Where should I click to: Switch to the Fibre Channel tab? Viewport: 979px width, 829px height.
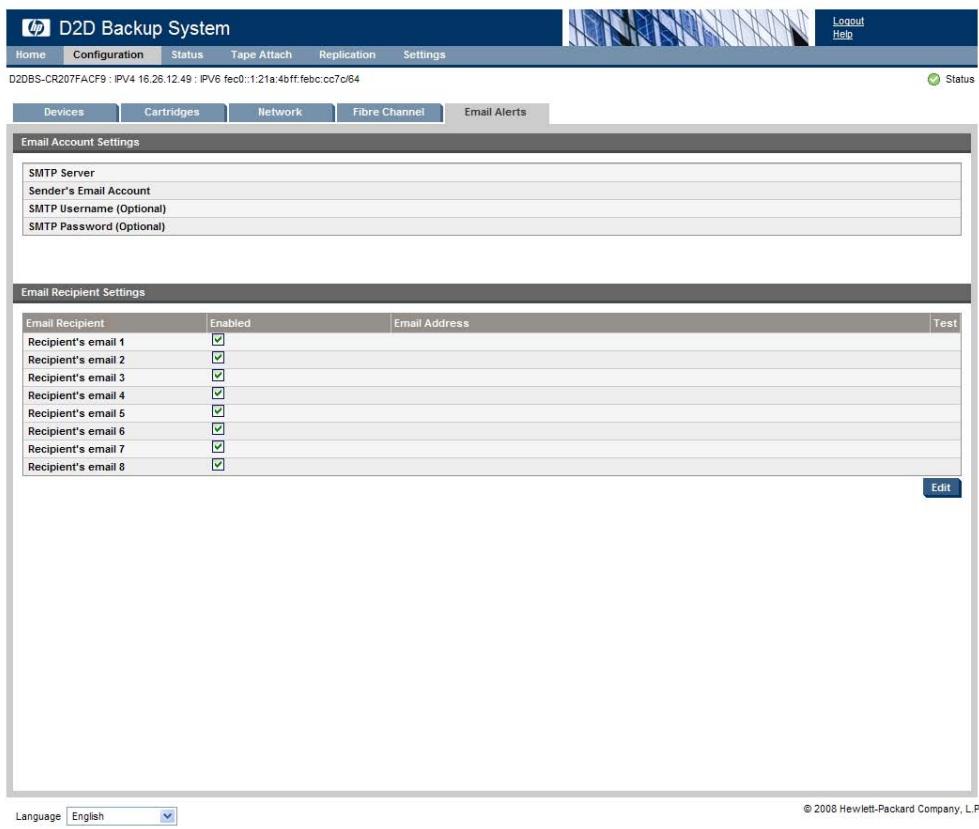(x=389, y=112)
